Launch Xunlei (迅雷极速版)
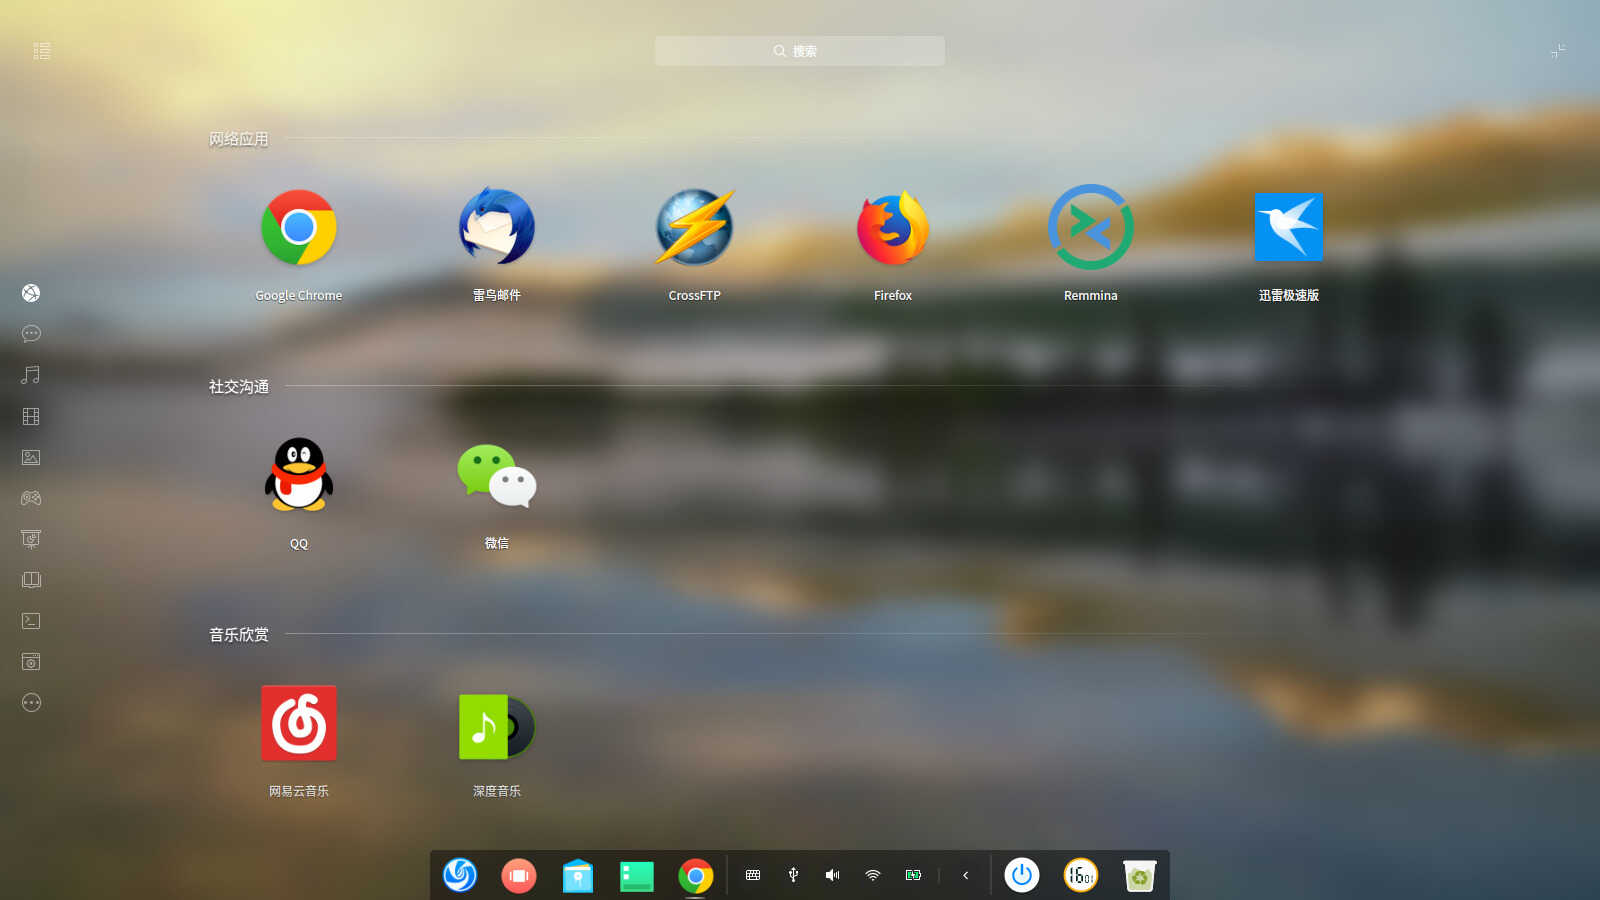The height and width of the screenshot is (900, 1600). pyautogui.click(x=1289, y=228)
